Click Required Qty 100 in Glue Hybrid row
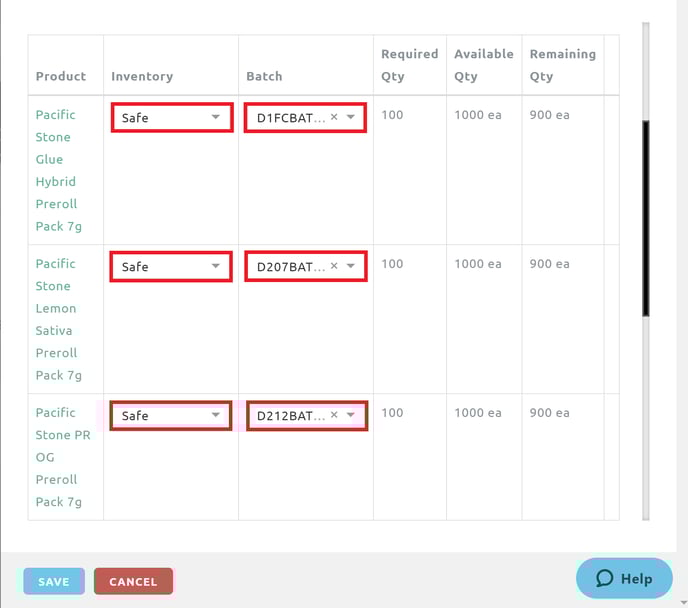The image size is (688, 608). click(392, 115)
